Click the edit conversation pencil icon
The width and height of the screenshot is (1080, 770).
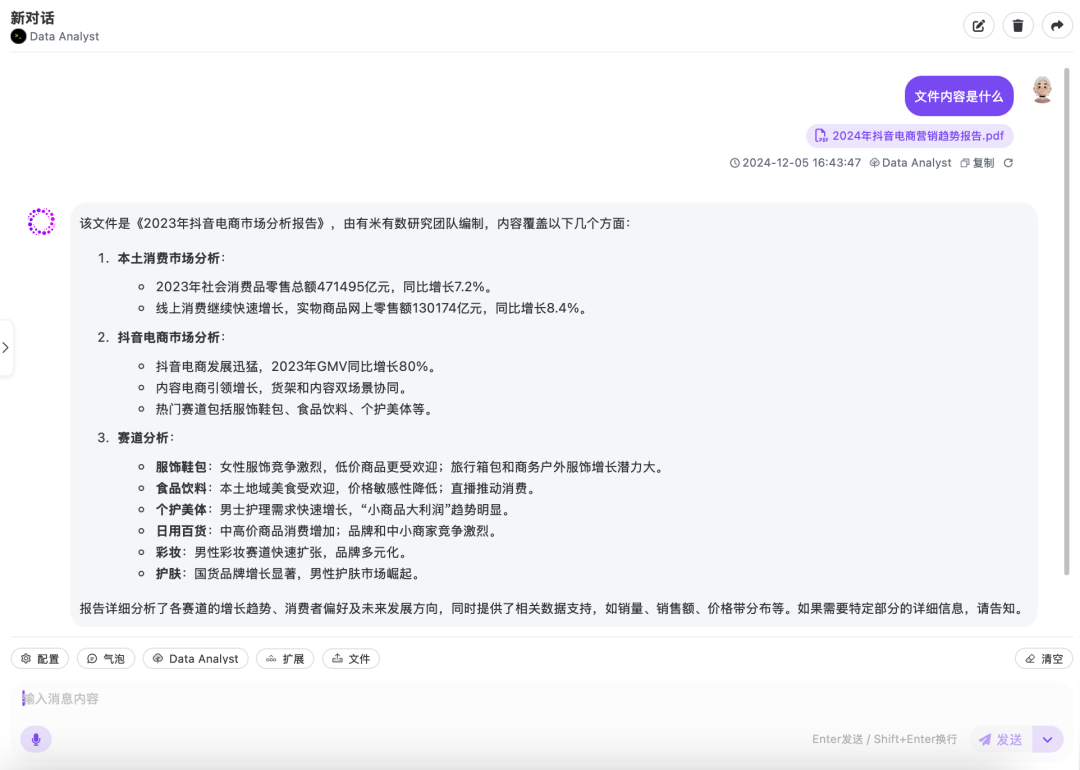point(978,25)
